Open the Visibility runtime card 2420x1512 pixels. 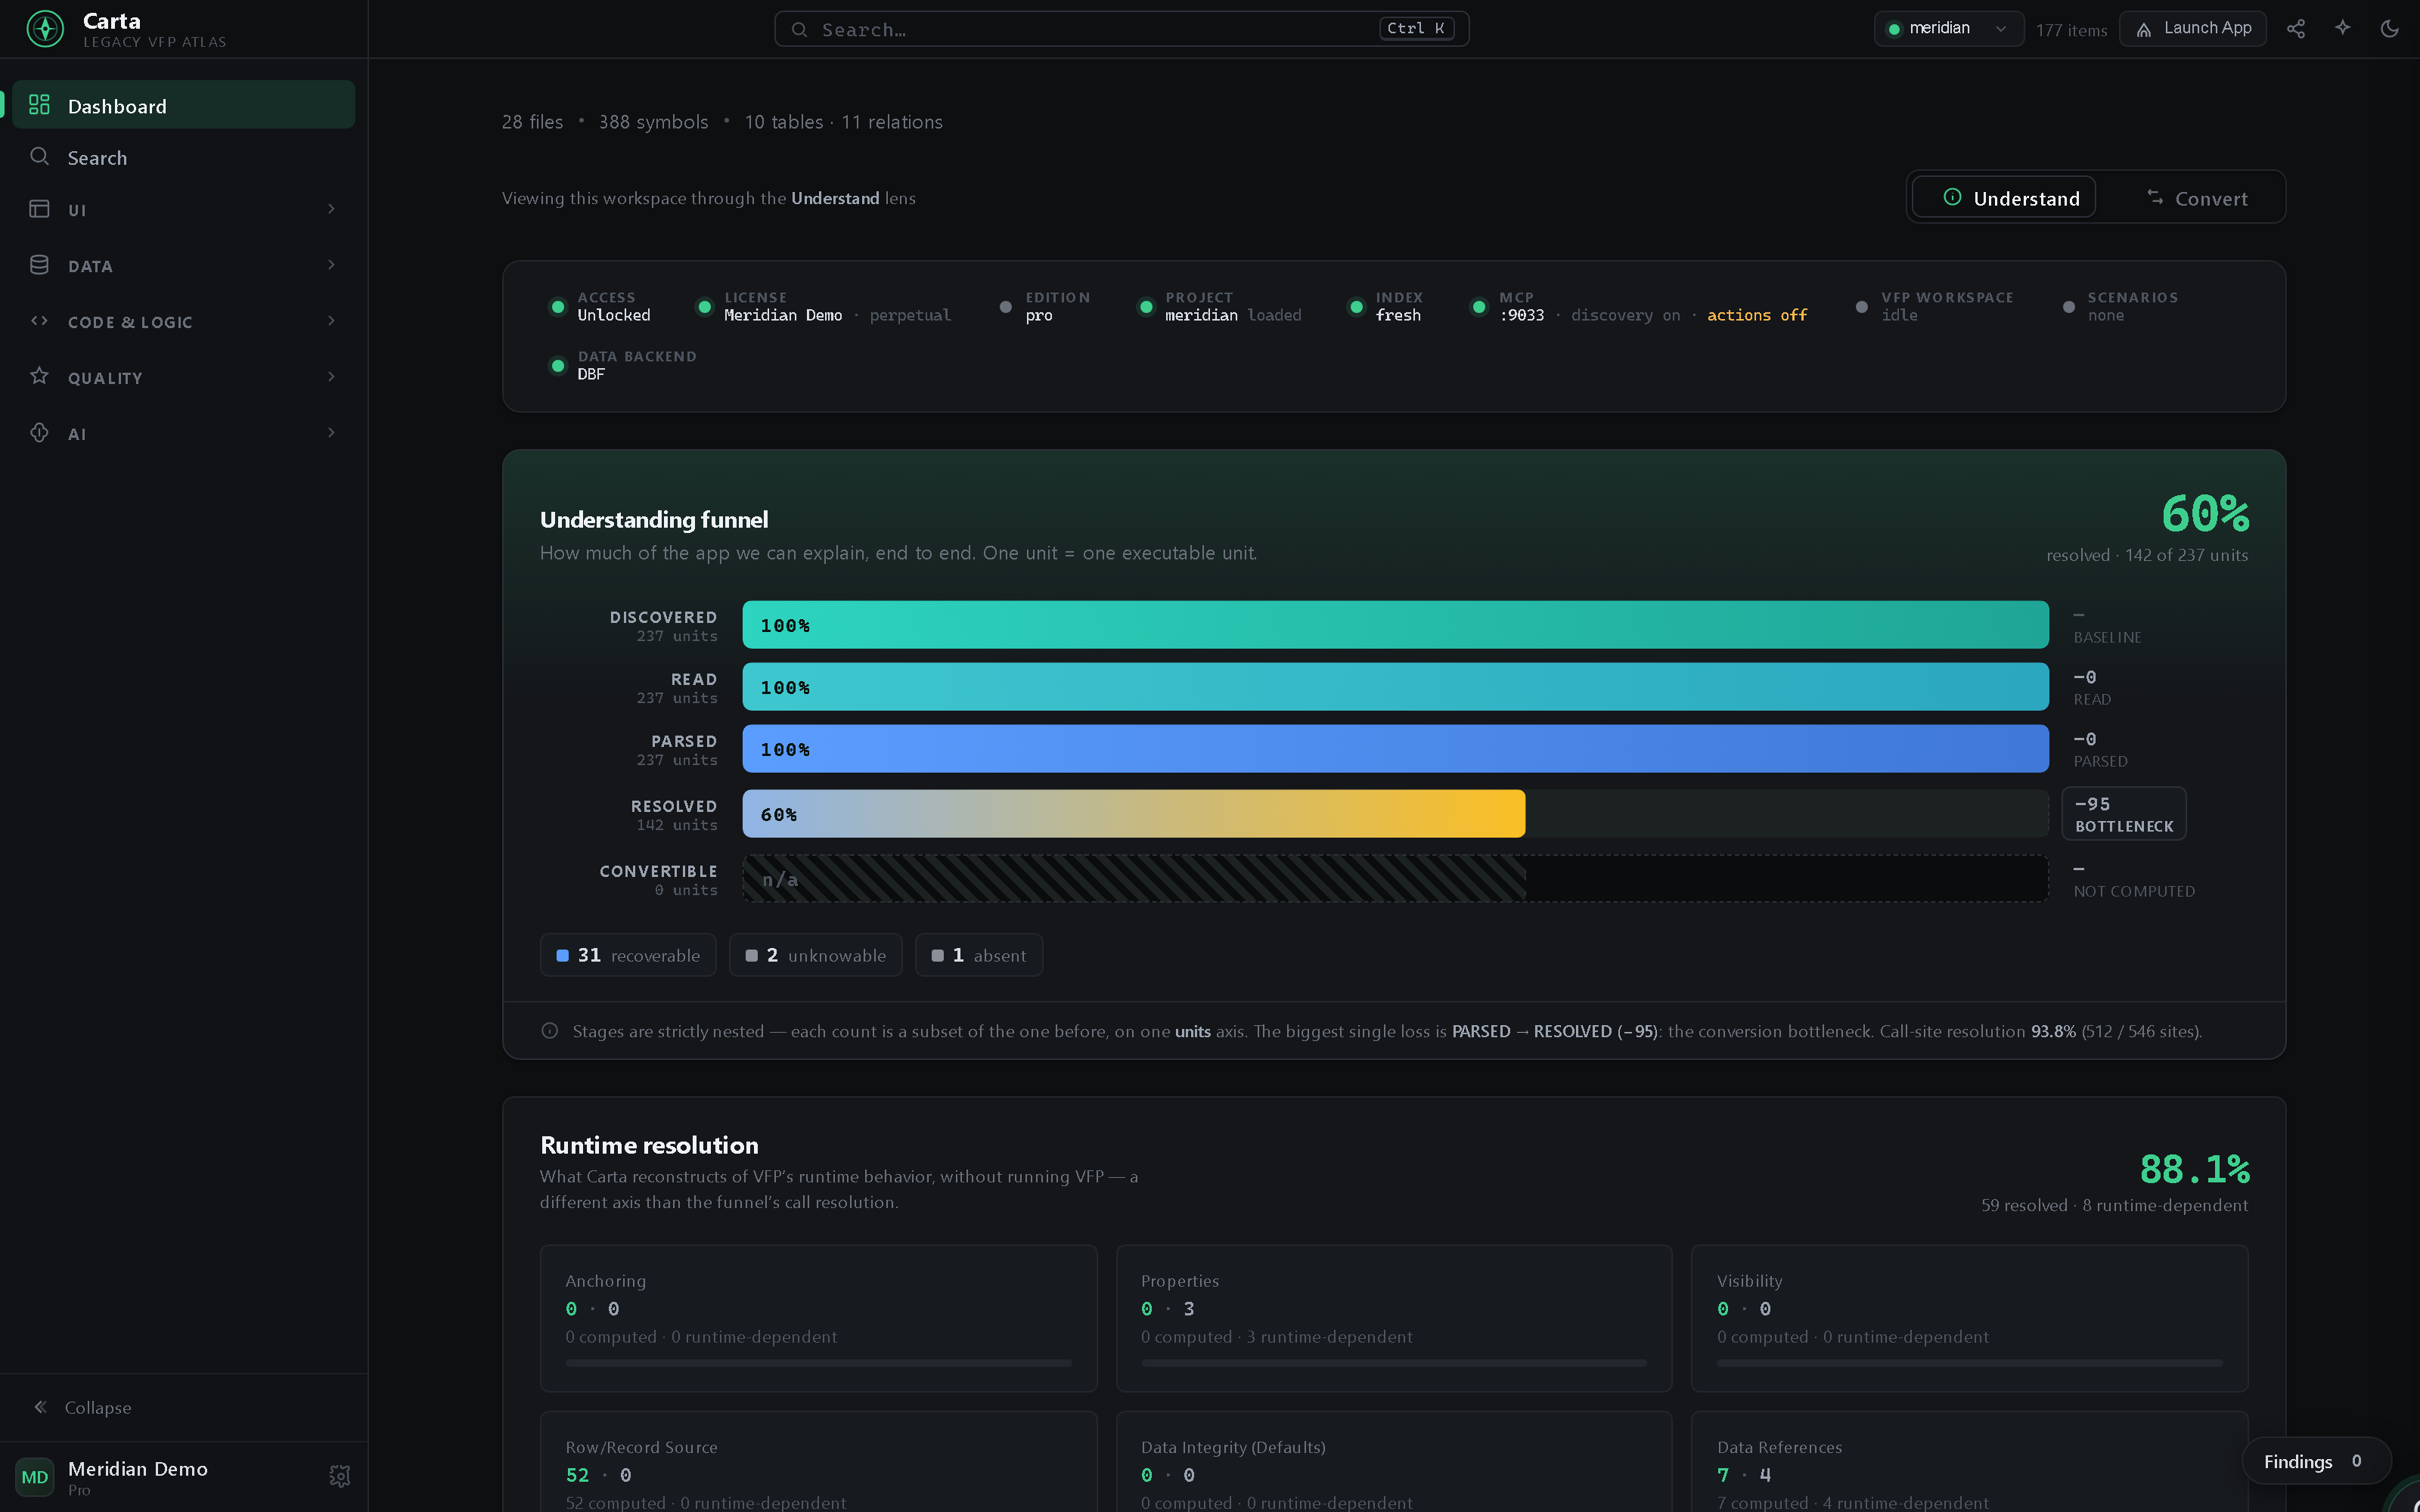click(1969, 1318)
